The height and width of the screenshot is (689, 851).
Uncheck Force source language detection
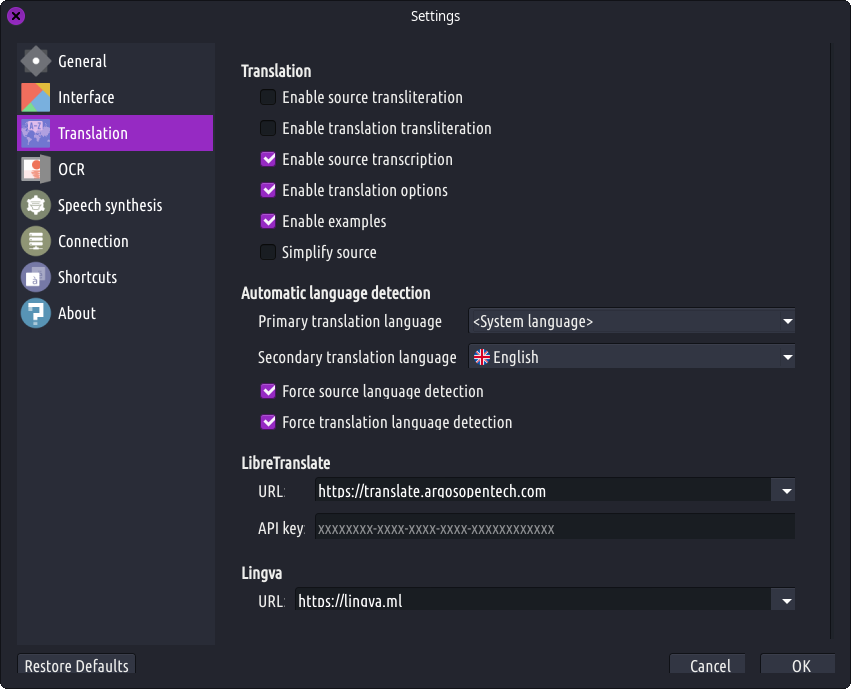(268, 391)
